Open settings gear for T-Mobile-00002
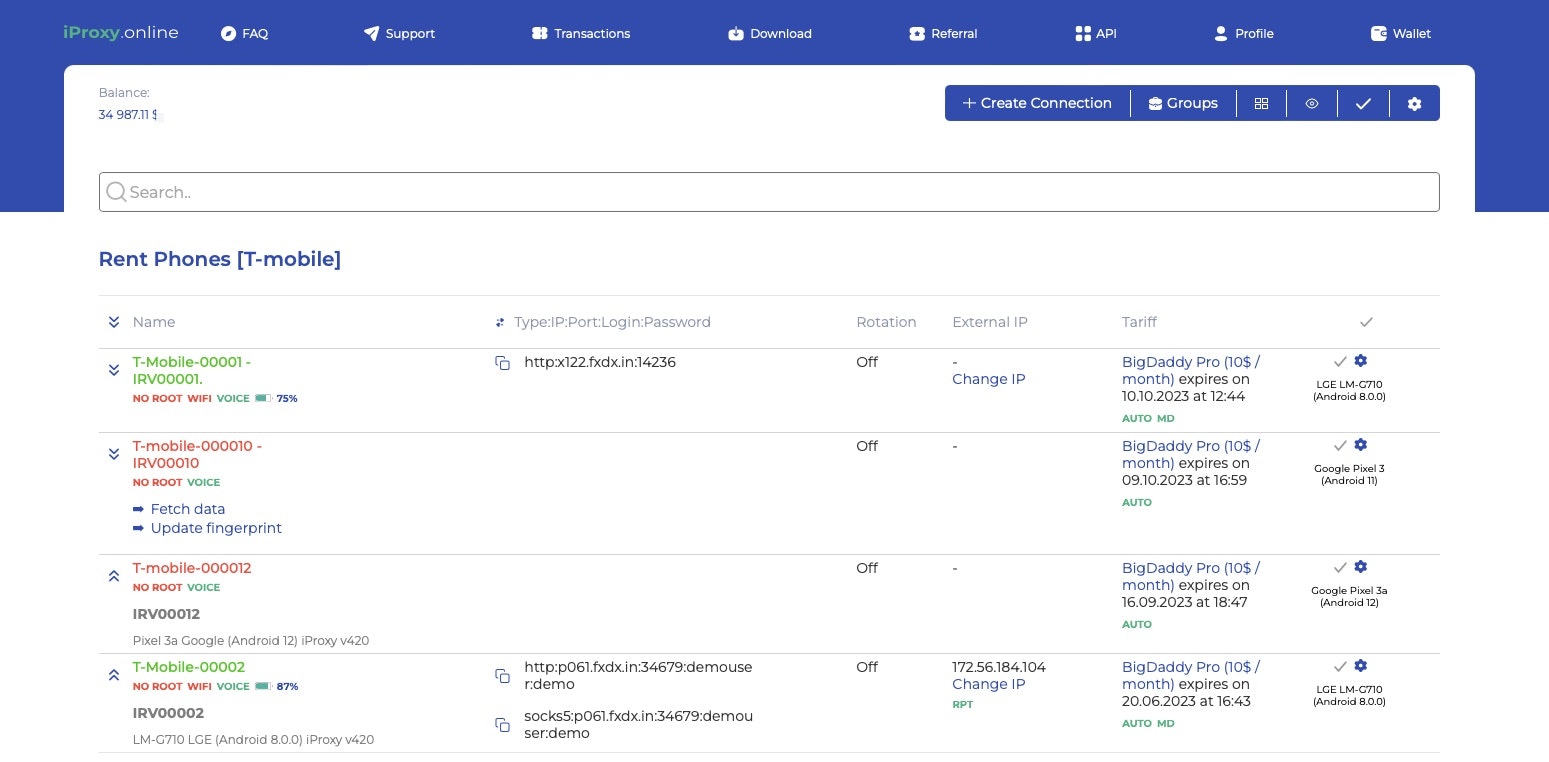The height and width of the screenshot is (762, 1549). [x=1360, y=666]
